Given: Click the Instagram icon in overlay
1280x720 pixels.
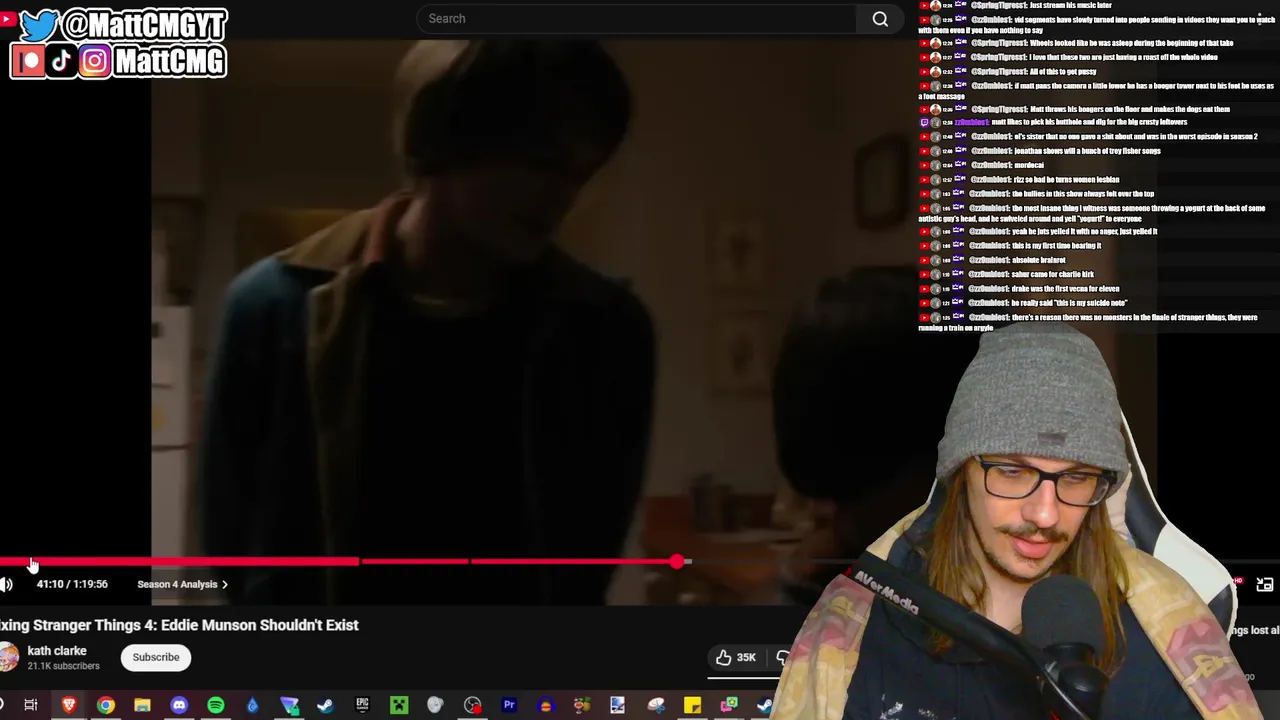Looking at the screenshot, I should [x=95, y=62].
